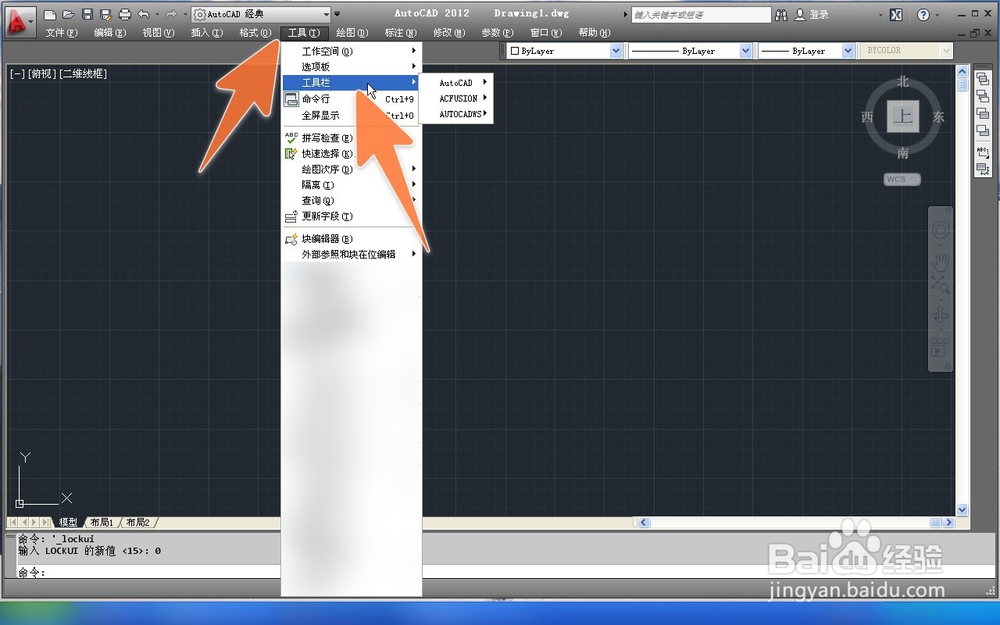1000x625 pixels.
Task: Select 全屏显示 menu entry
Action: tap(351, 115)
